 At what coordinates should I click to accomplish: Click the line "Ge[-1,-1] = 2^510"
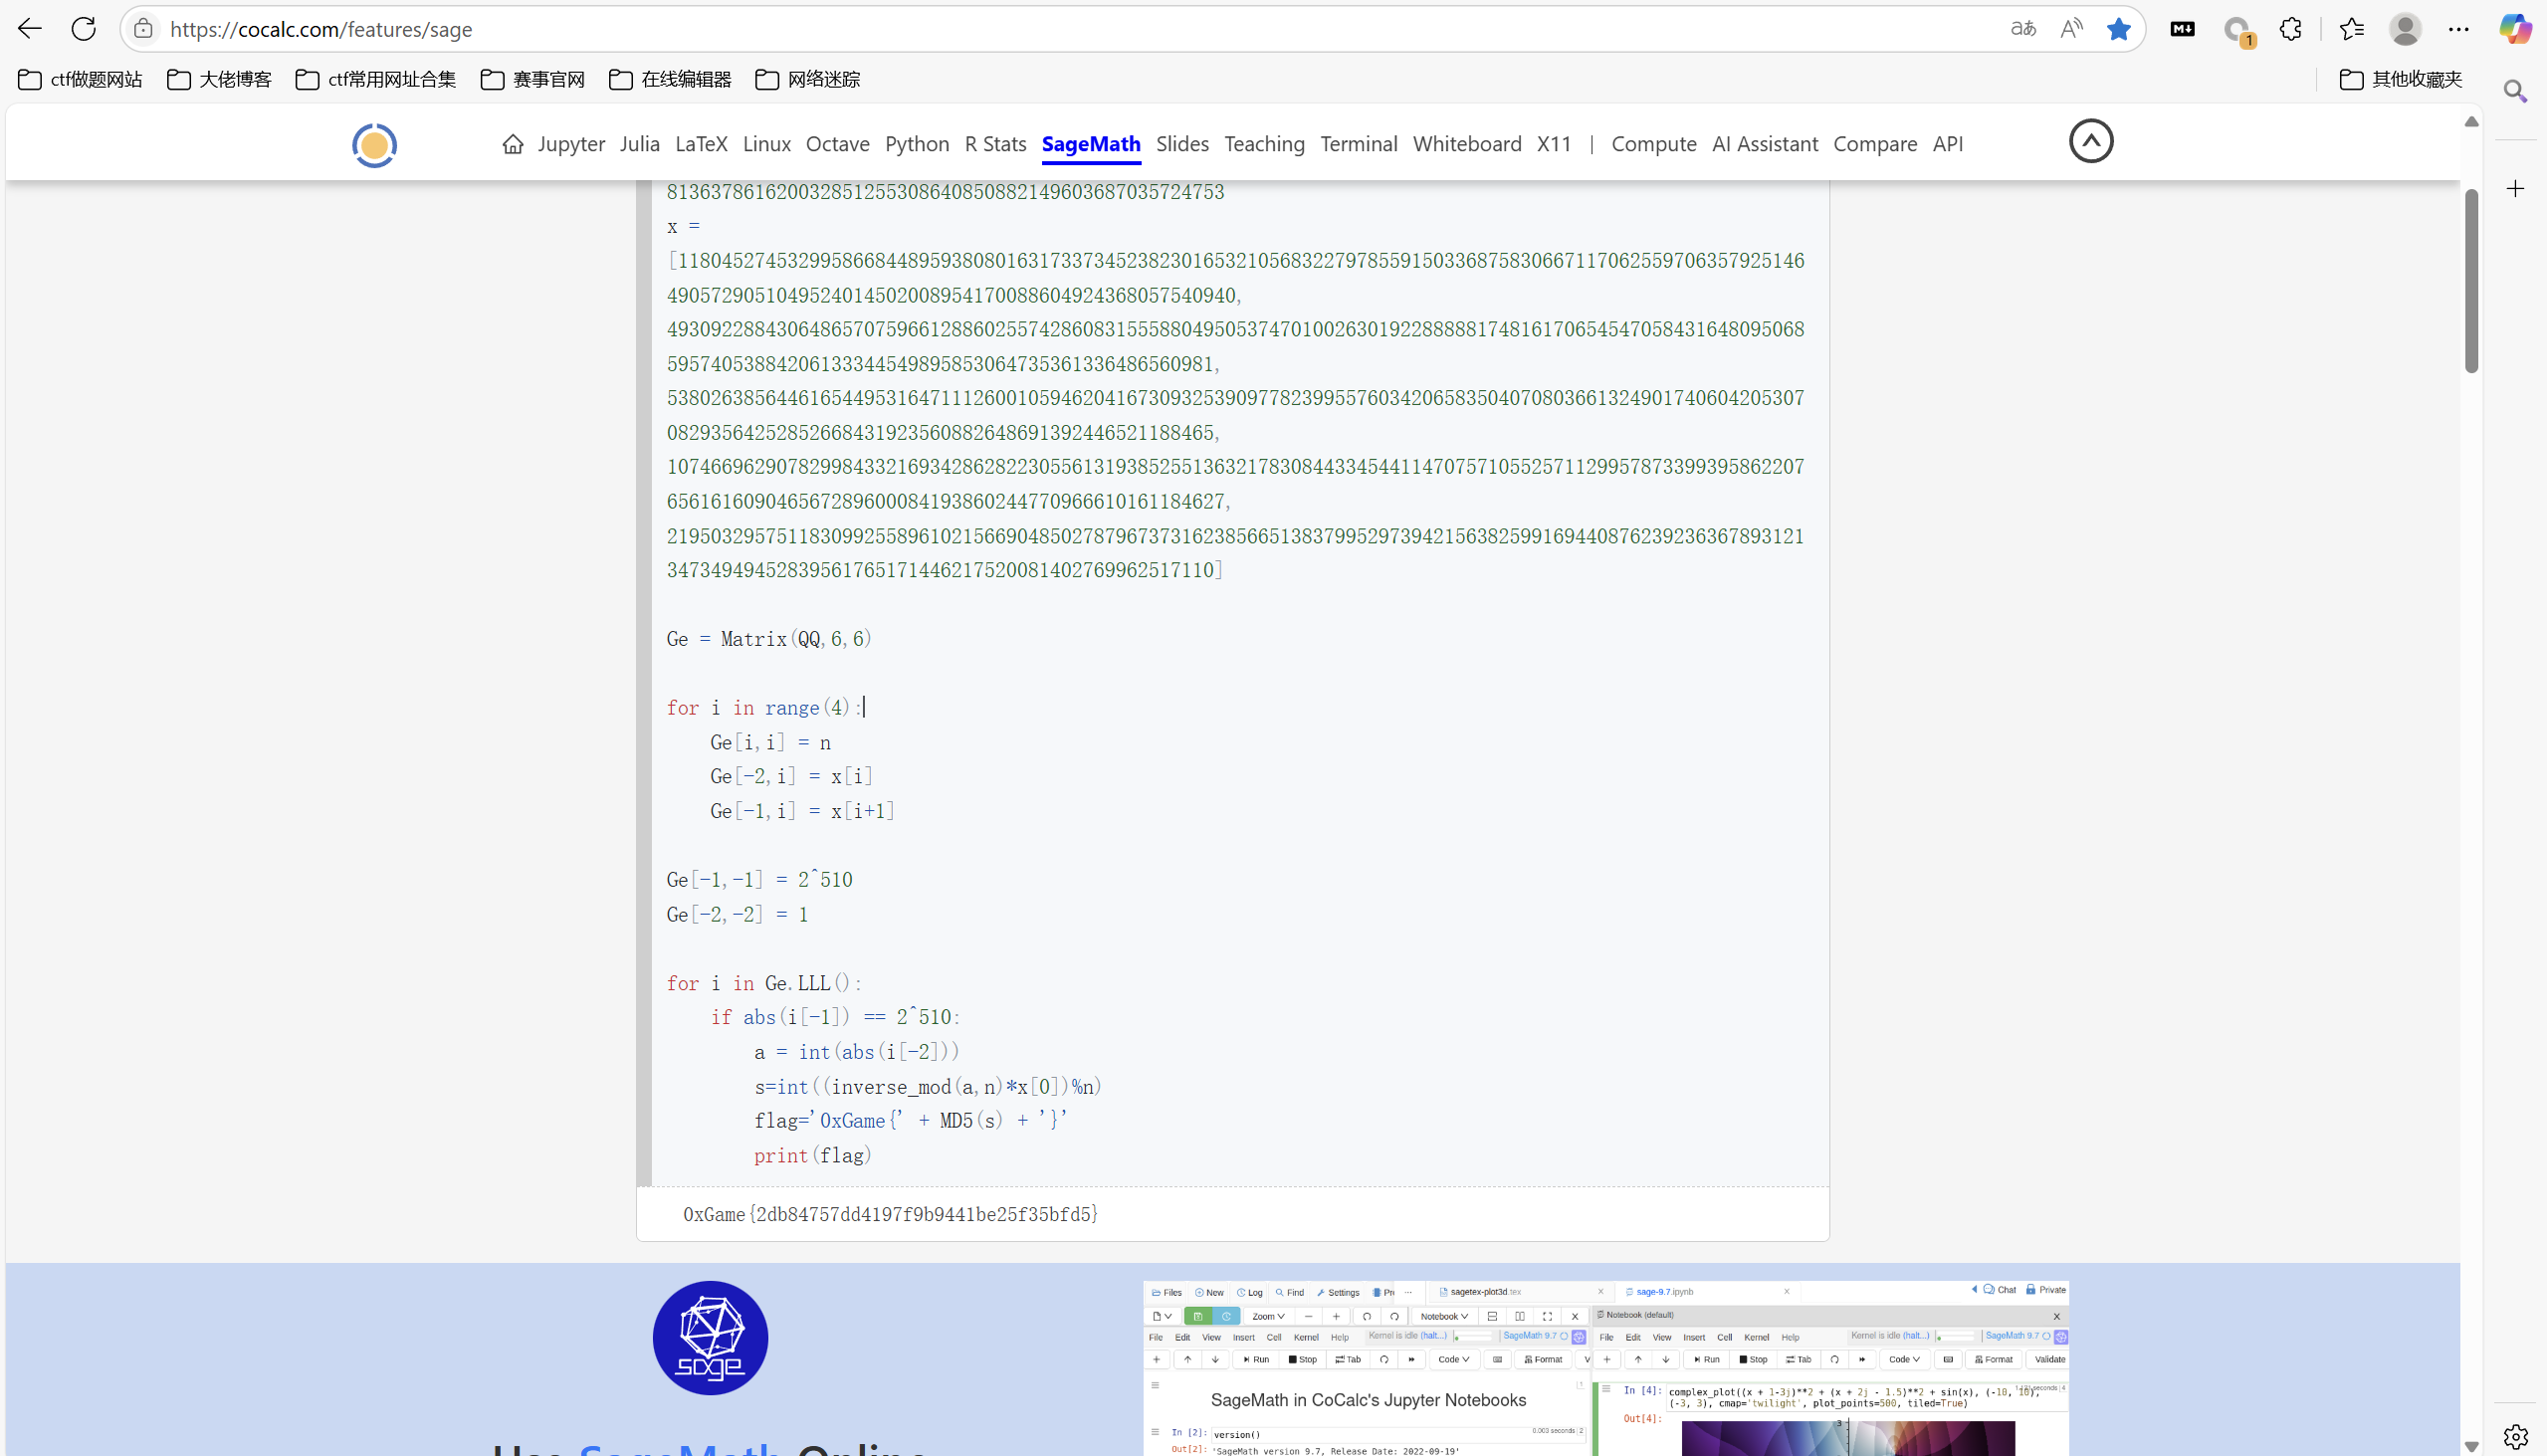[760, 880]
